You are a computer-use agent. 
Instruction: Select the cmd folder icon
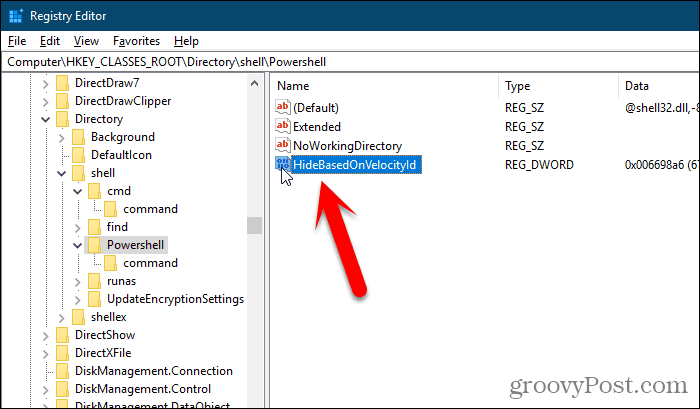[x=95, y=191]
